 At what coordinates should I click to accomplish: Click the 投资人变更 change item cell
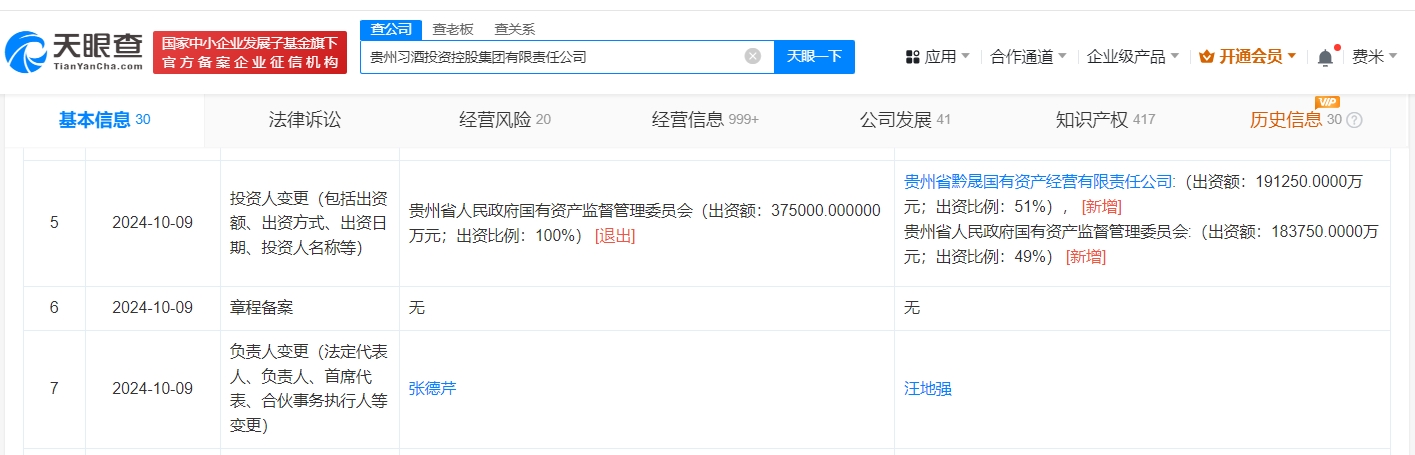(309, 223)
